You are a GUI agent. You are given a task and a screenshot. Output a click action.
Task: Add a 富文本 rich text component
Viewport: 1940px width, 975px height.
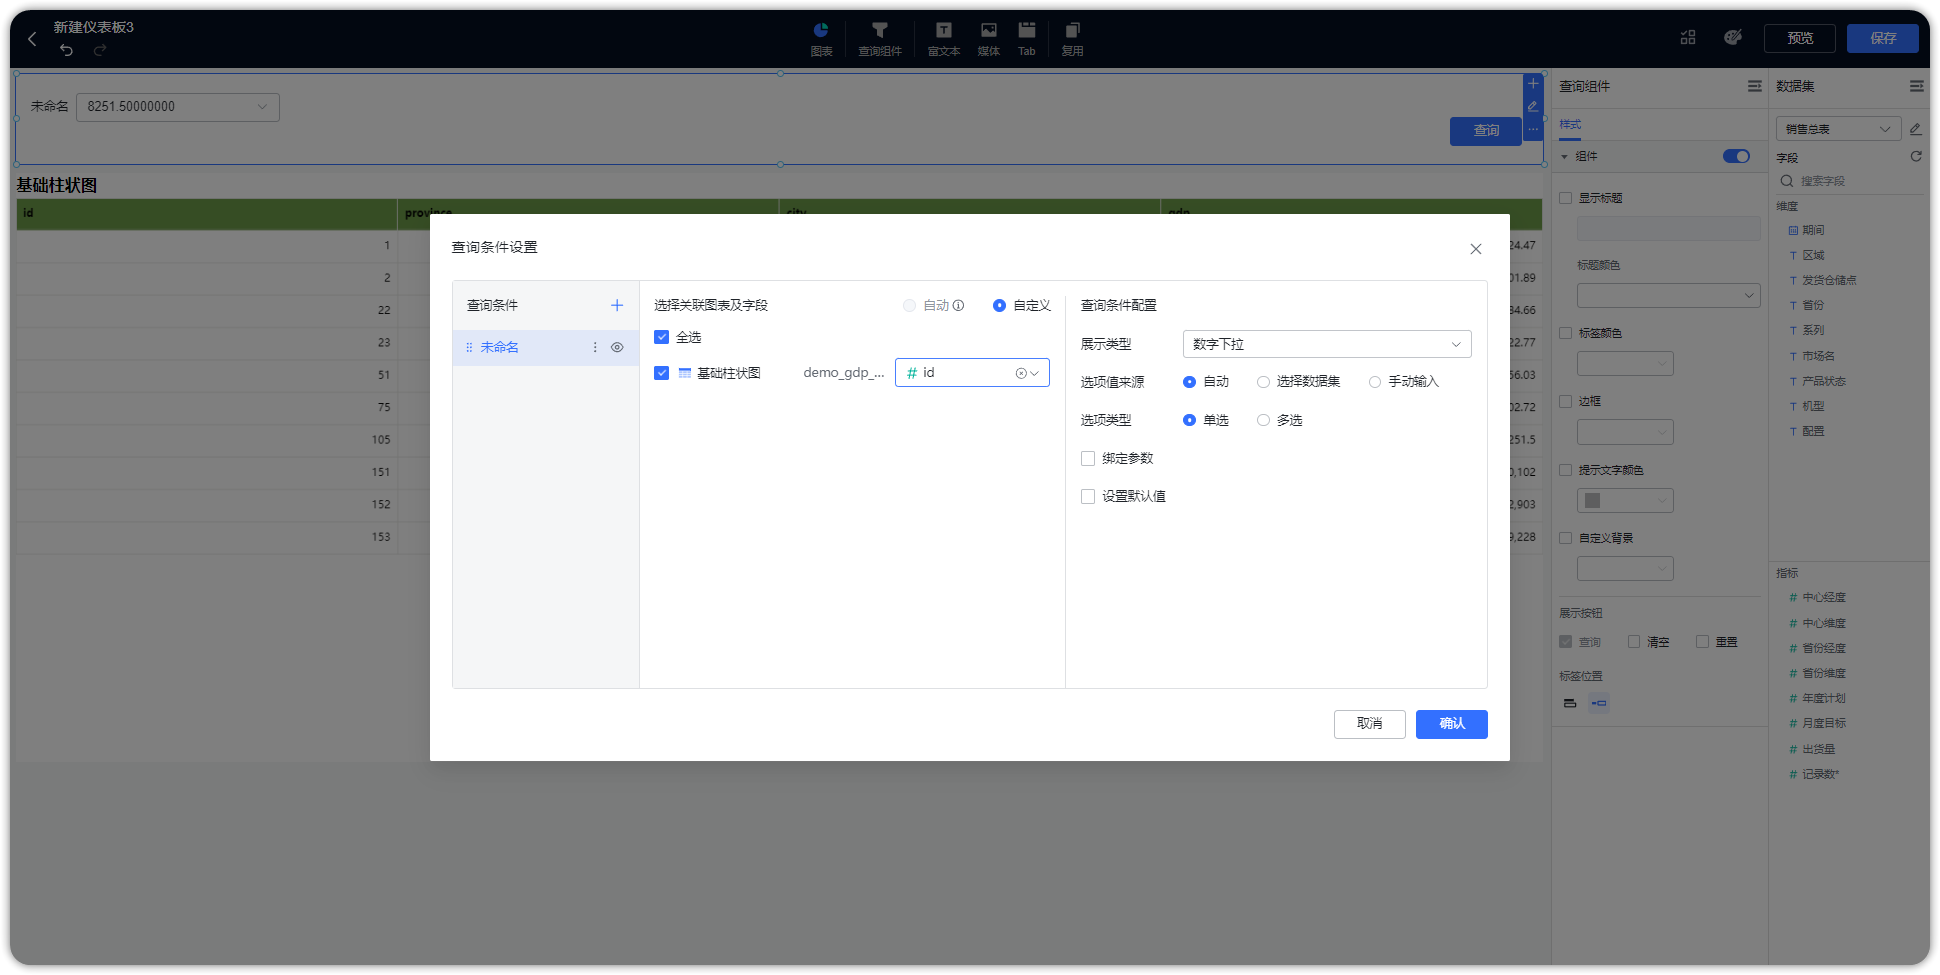[x=943, y=39]
